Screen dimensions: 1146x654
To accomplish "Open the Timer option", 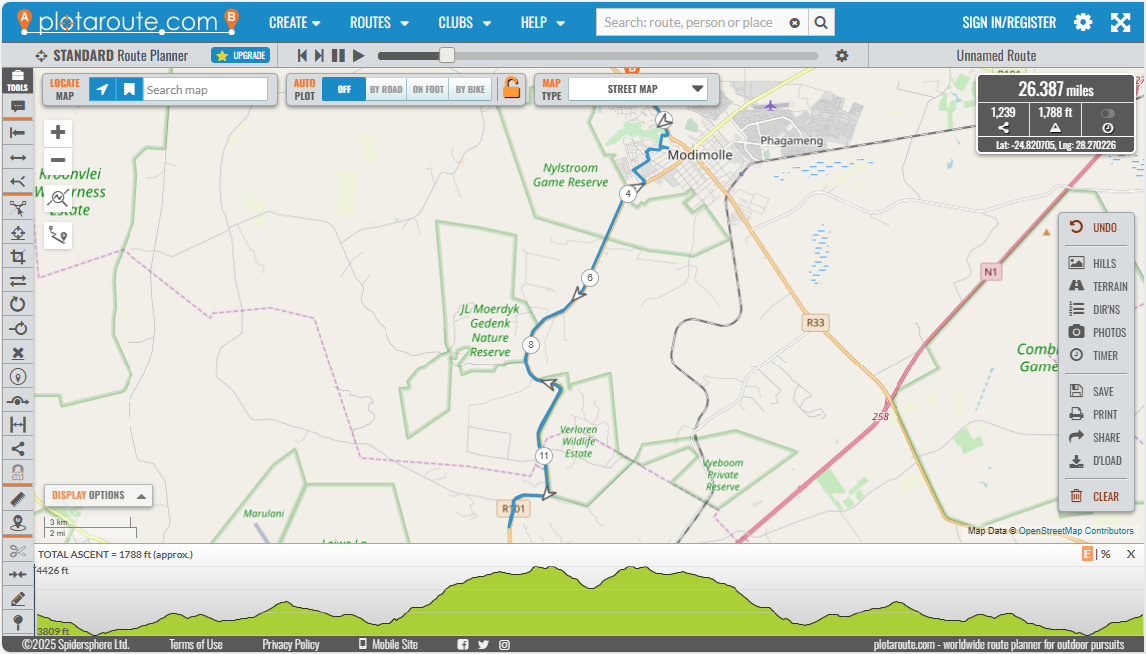I will 1093,356.
